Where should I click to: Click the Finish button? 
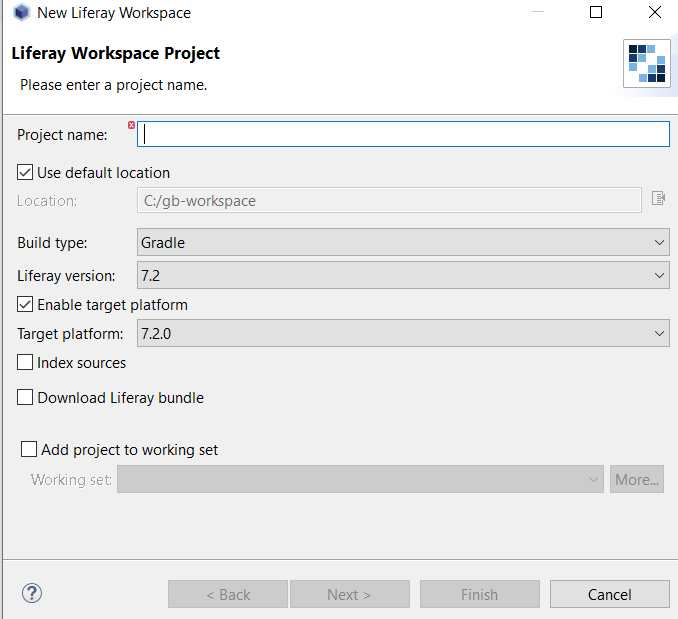point(480,594)
